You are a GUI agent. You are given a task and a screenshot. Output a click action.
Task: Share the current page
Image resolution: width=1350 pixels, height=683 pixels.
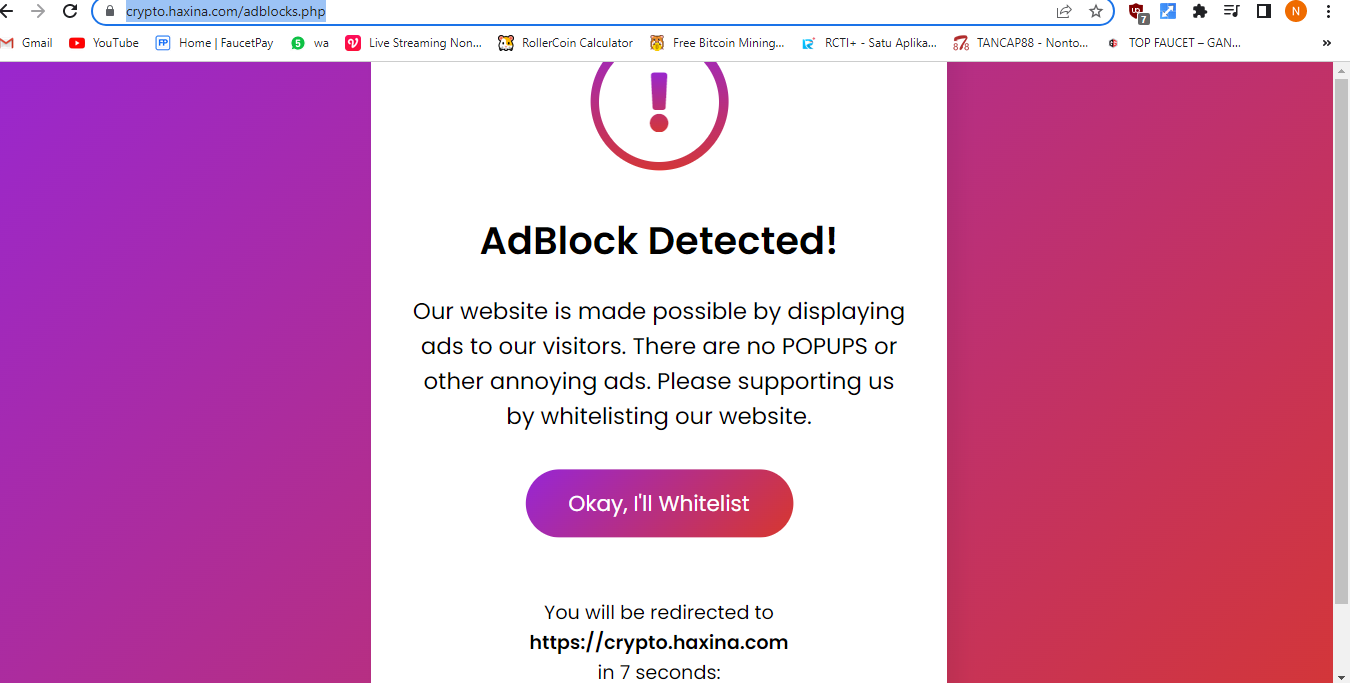coord(1062,12)
